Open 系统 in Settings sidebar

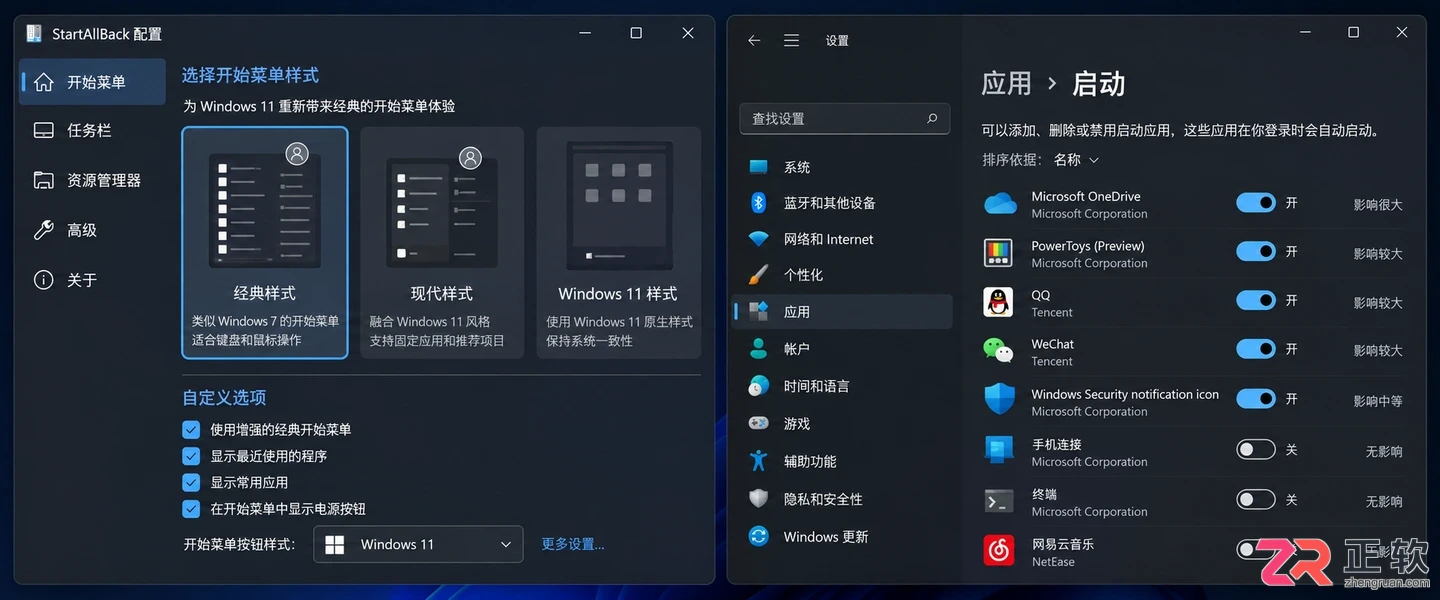coord(843,167)
